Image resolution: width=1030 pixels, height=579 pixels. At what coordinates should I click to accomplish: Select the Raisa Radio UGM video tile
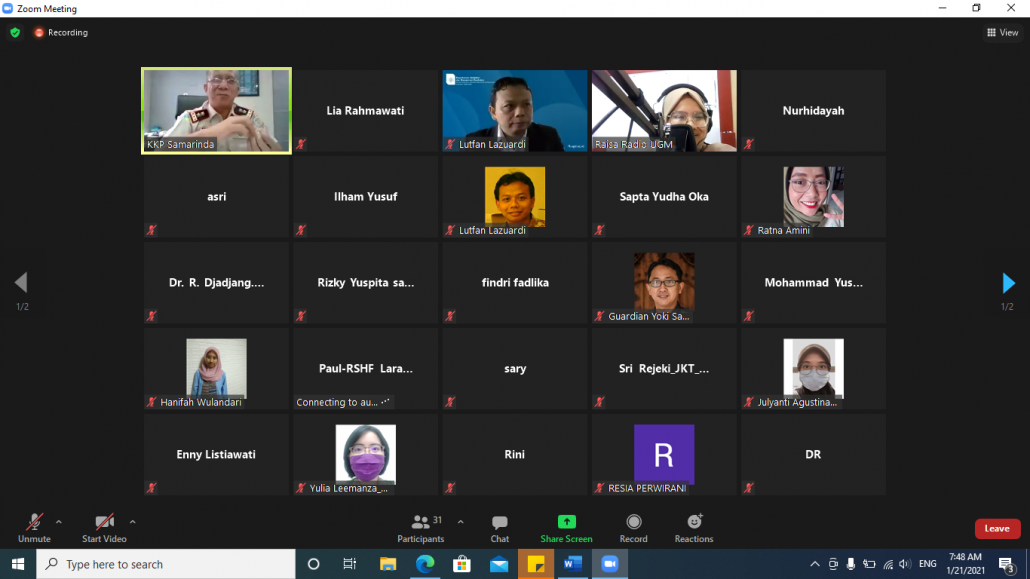point(664,110)
